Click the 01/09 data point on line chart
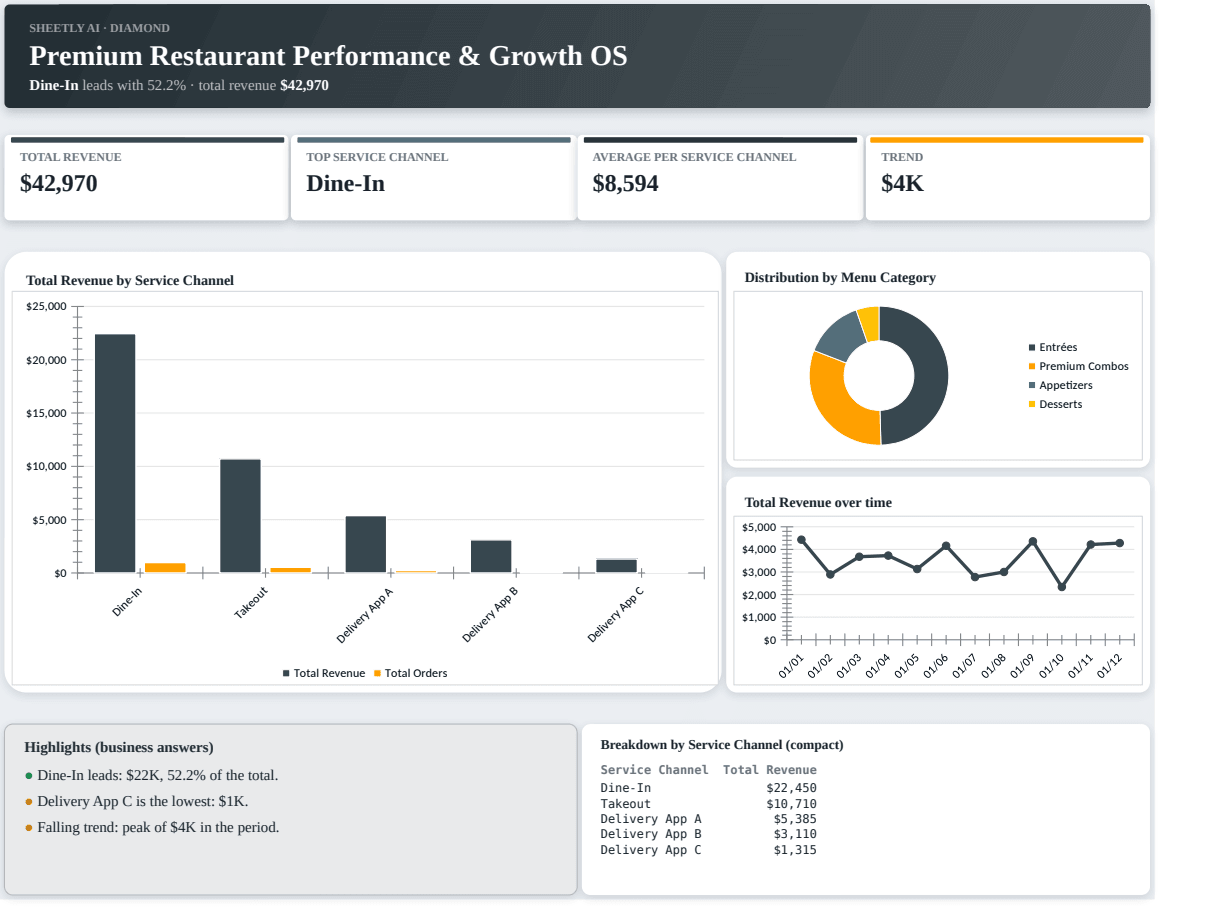1227x922 pixels. pos(1033,541)
